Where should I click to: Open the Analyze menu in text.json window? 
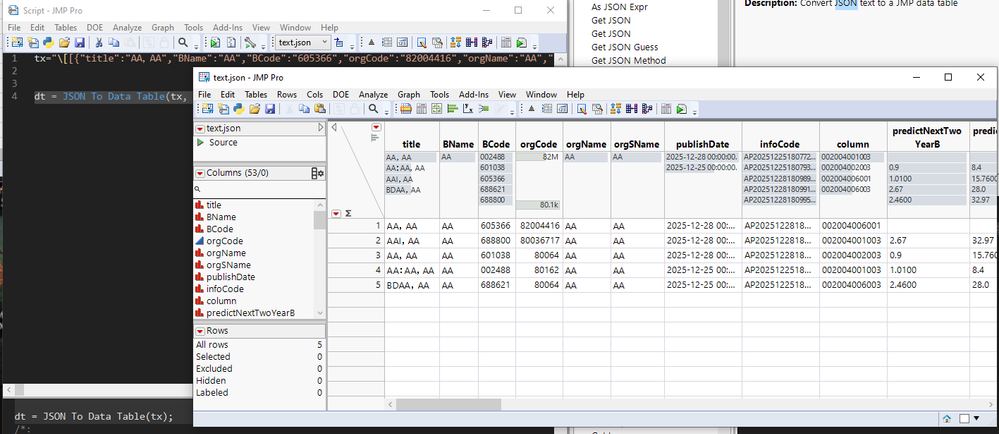point(373,94)
